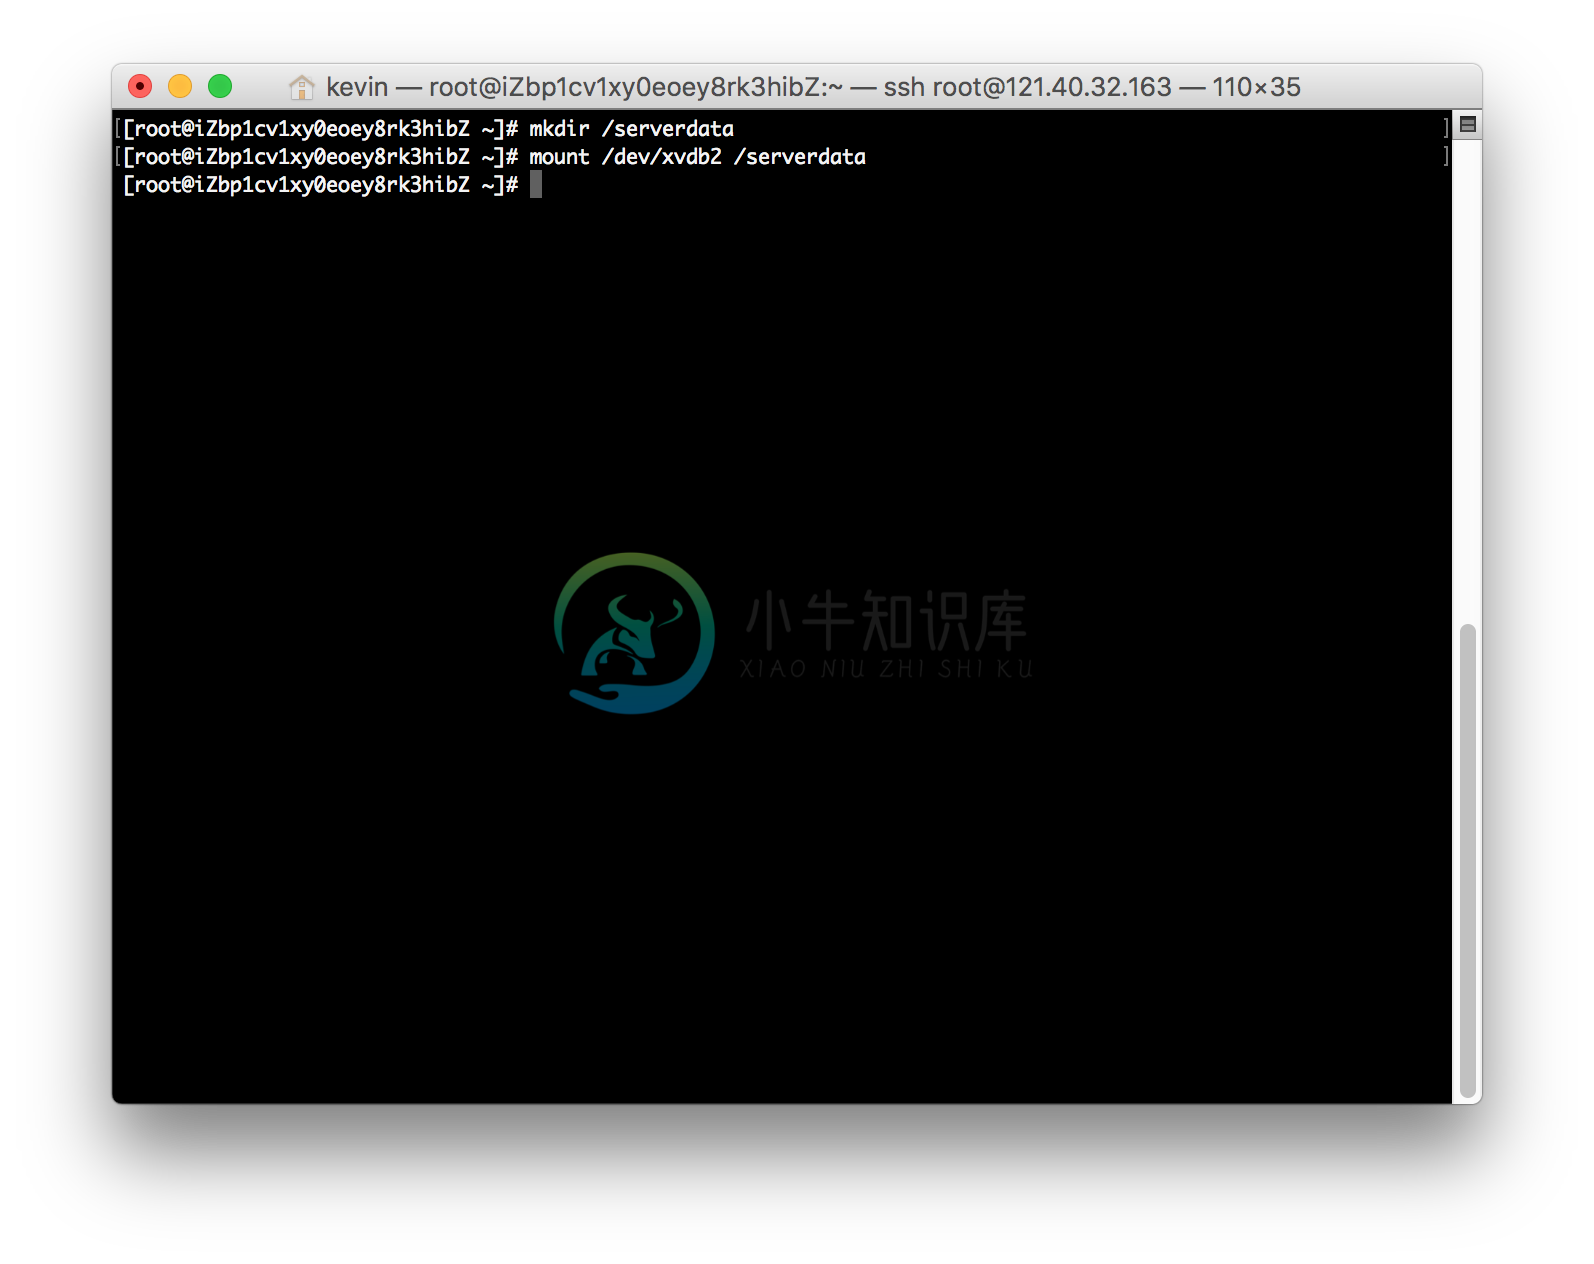Click the vertical scrollbar thumb in the terminal
The height and width of the screenshot is (1264, 1594).
1468,861
